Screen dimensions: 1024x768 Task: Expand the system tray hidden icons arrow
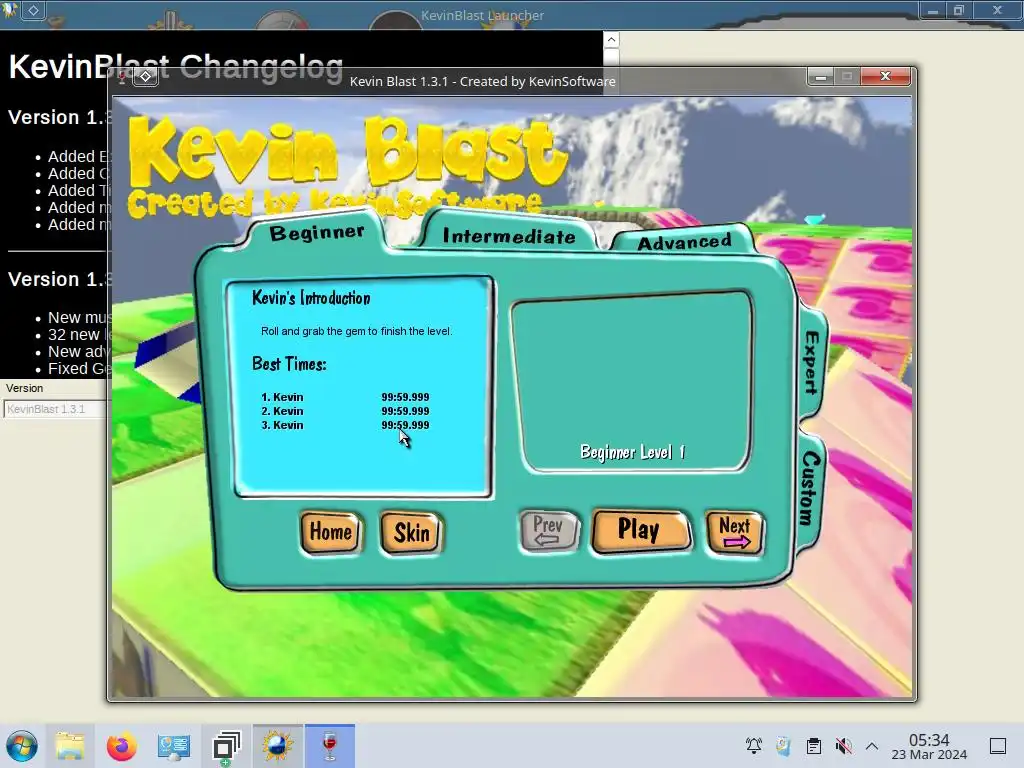tap(872, 746)
